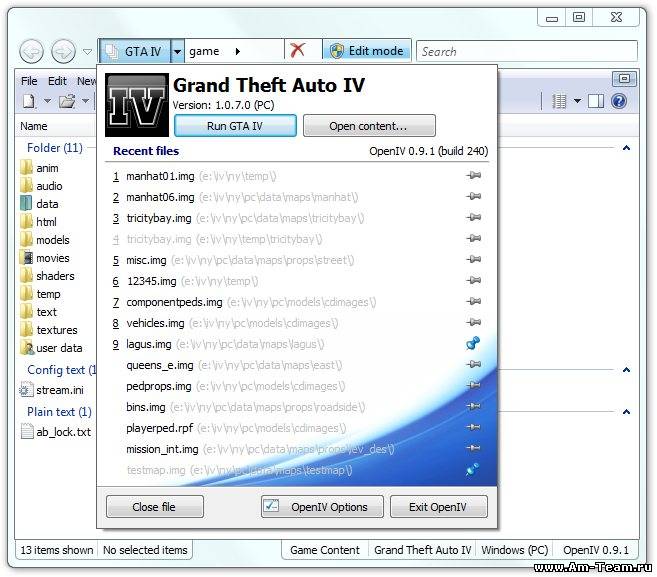Image resolution: width=657 pixels, height=577 pixels.
Task: Collapse the Config text group
Action: click(626, 370)
